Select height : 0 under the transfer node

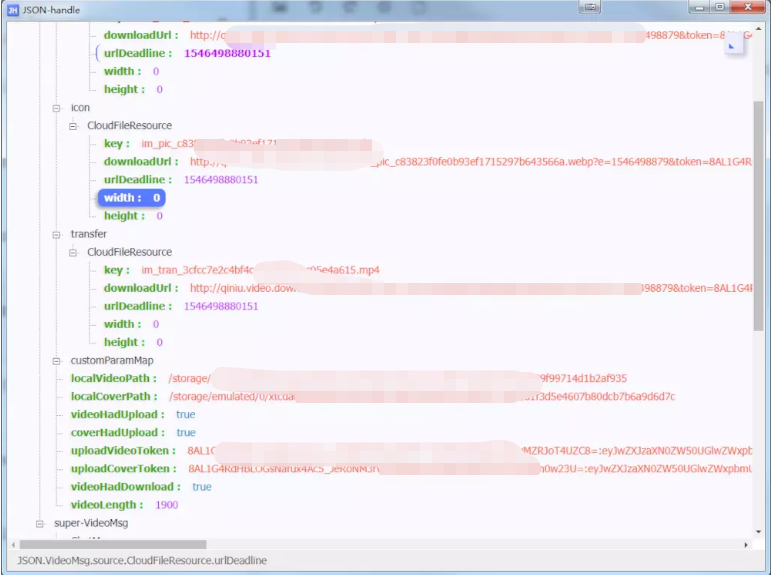click(133, 342)
